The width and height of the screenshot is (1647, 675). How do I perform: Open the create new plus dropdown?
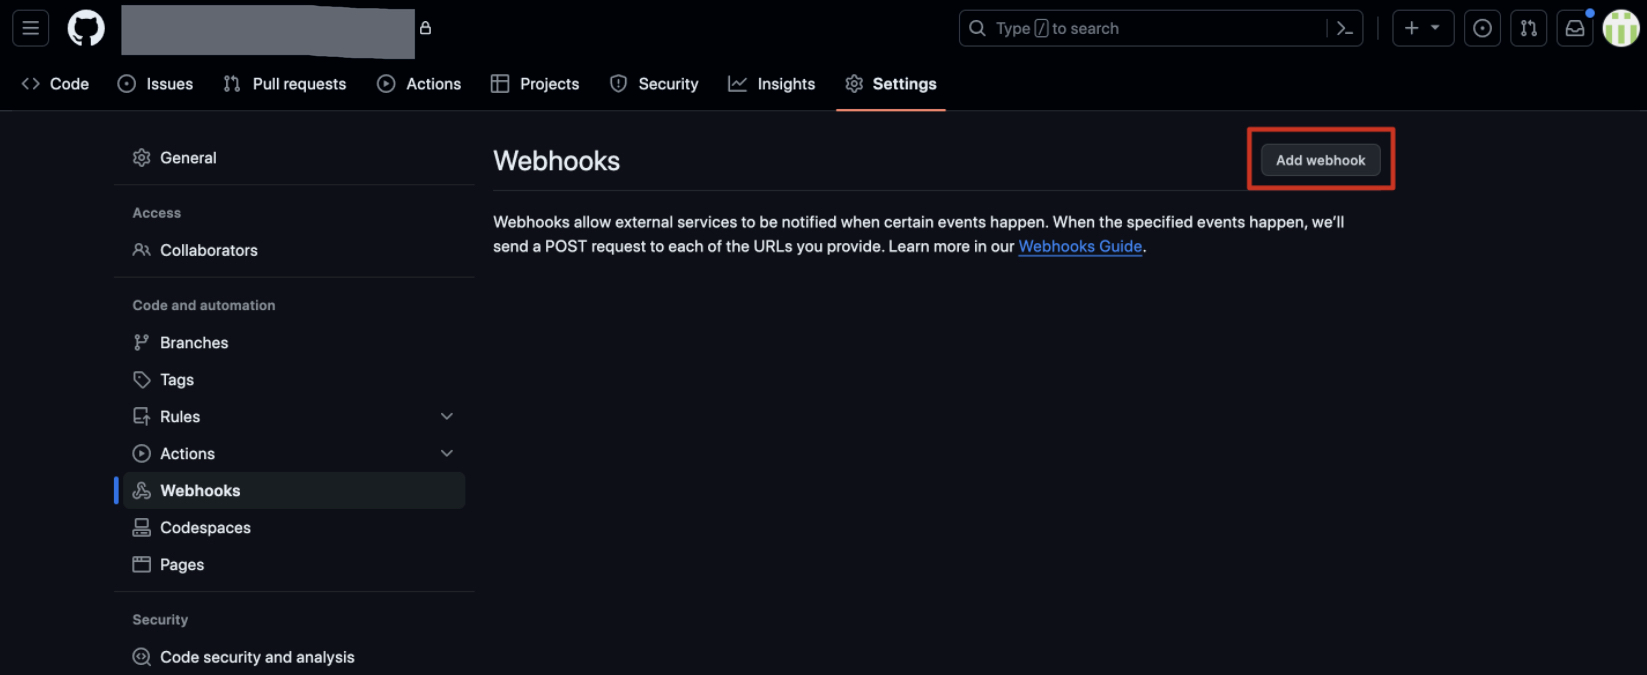click(1422, 28)
